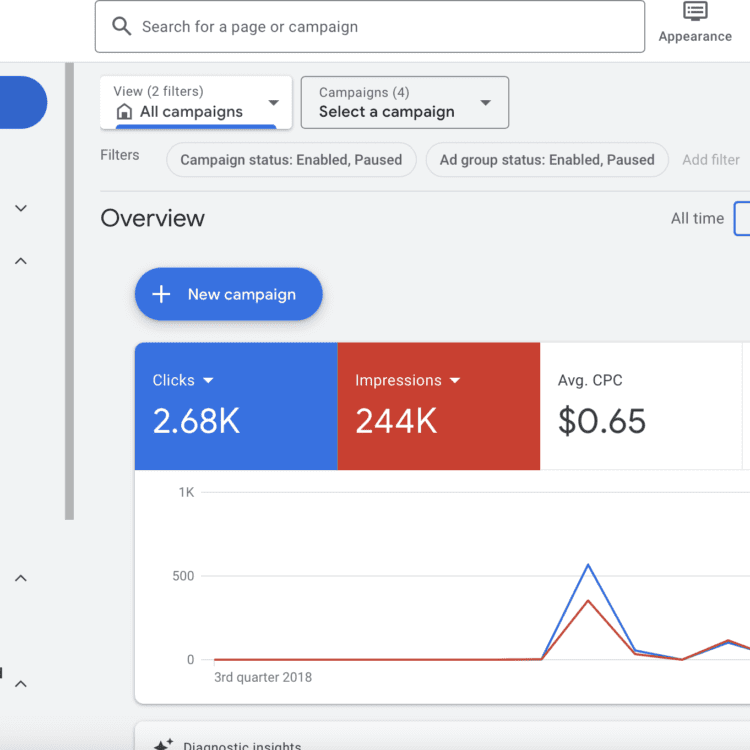
Task: Click the 3rd quarter 2018 axis label
Action: pos(263,677)
